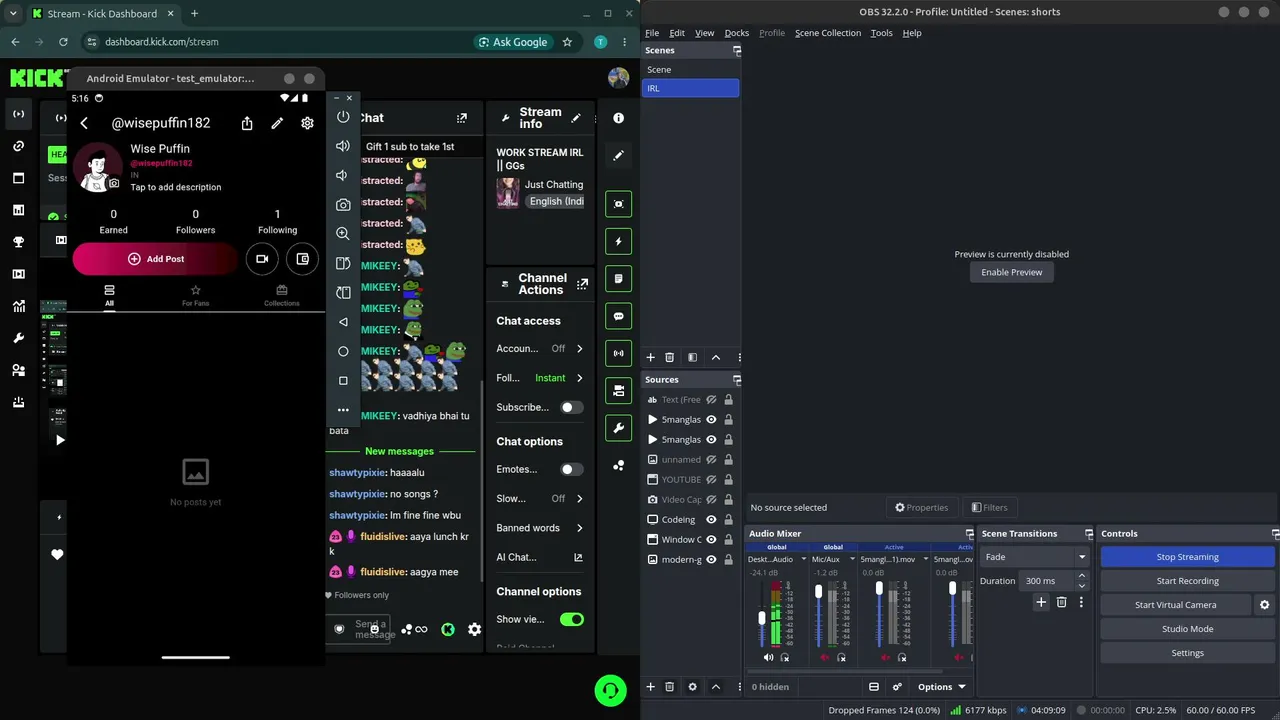The image size is (1280, 720).
Task: Expand Account age chat access setting
Action: pos(580,349)
